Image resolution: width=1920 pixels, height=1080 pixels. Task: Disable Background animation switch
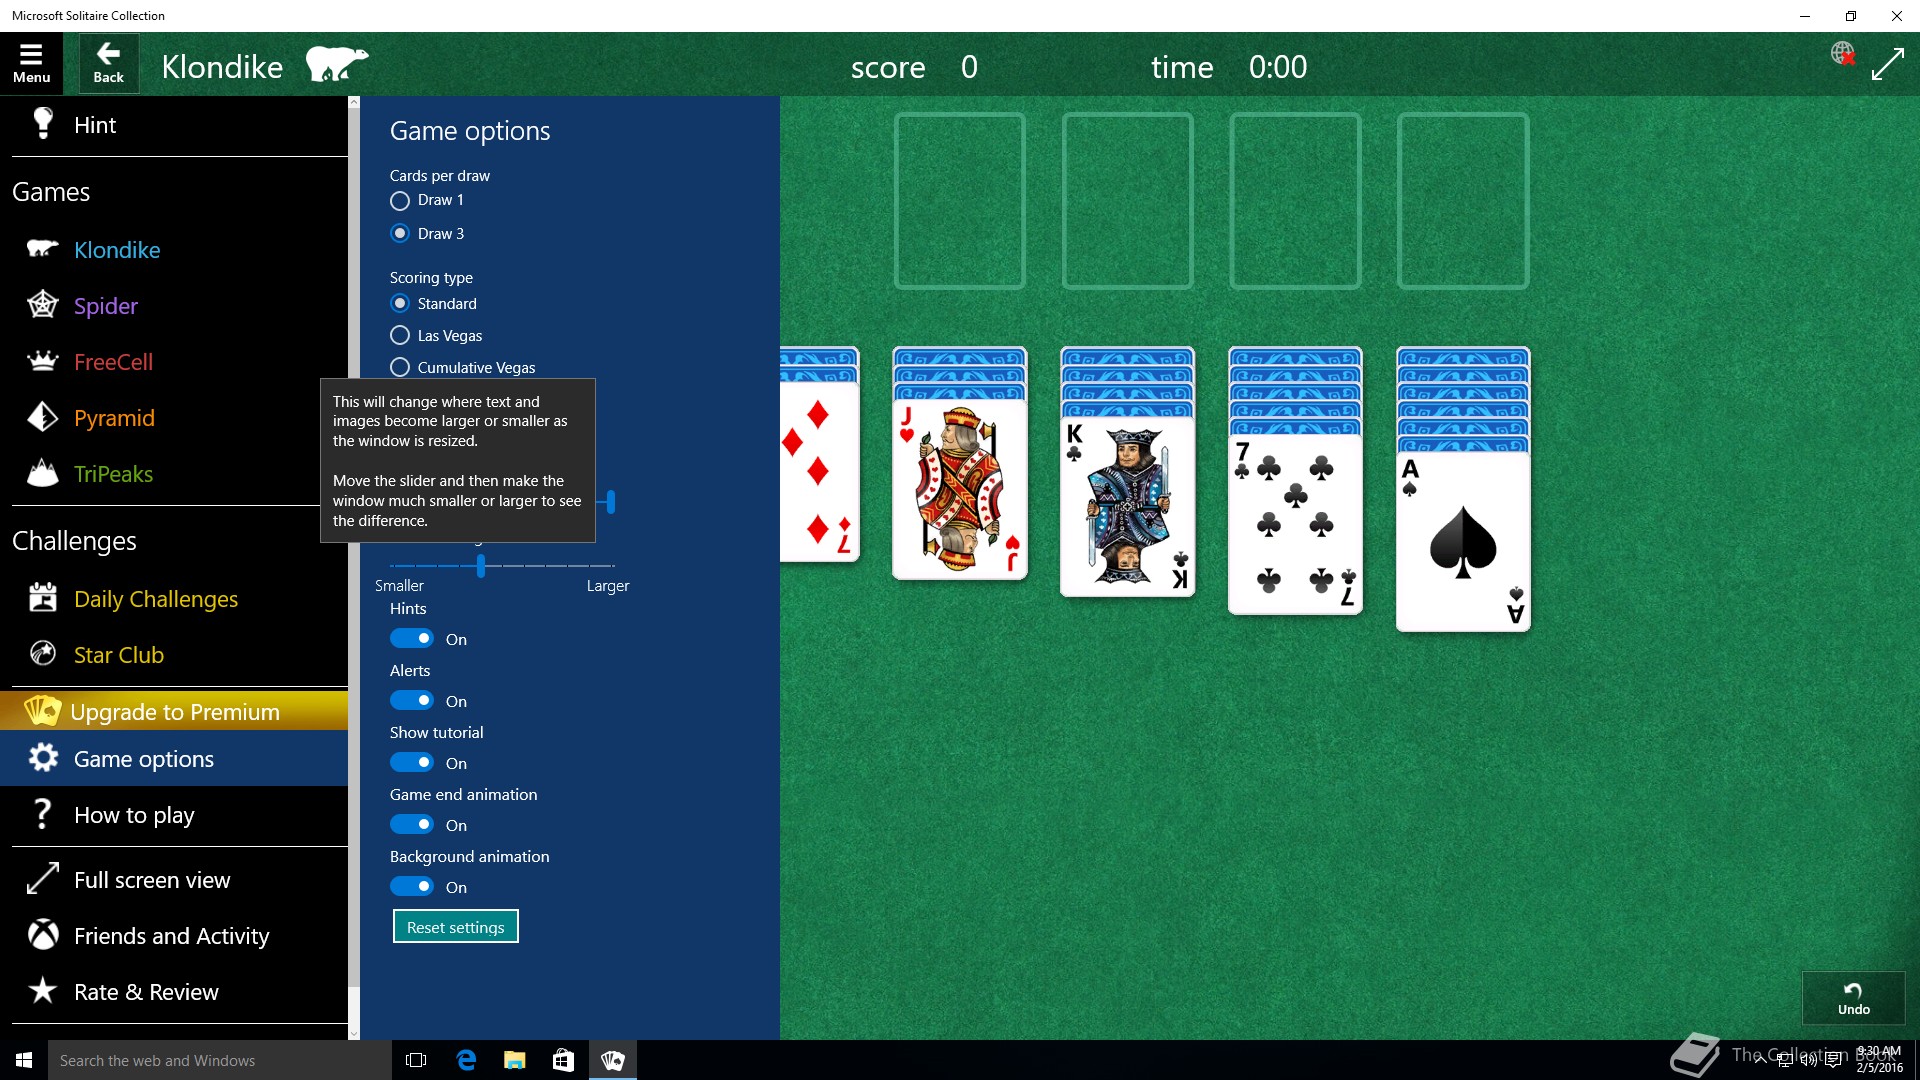tap(412, 886)
